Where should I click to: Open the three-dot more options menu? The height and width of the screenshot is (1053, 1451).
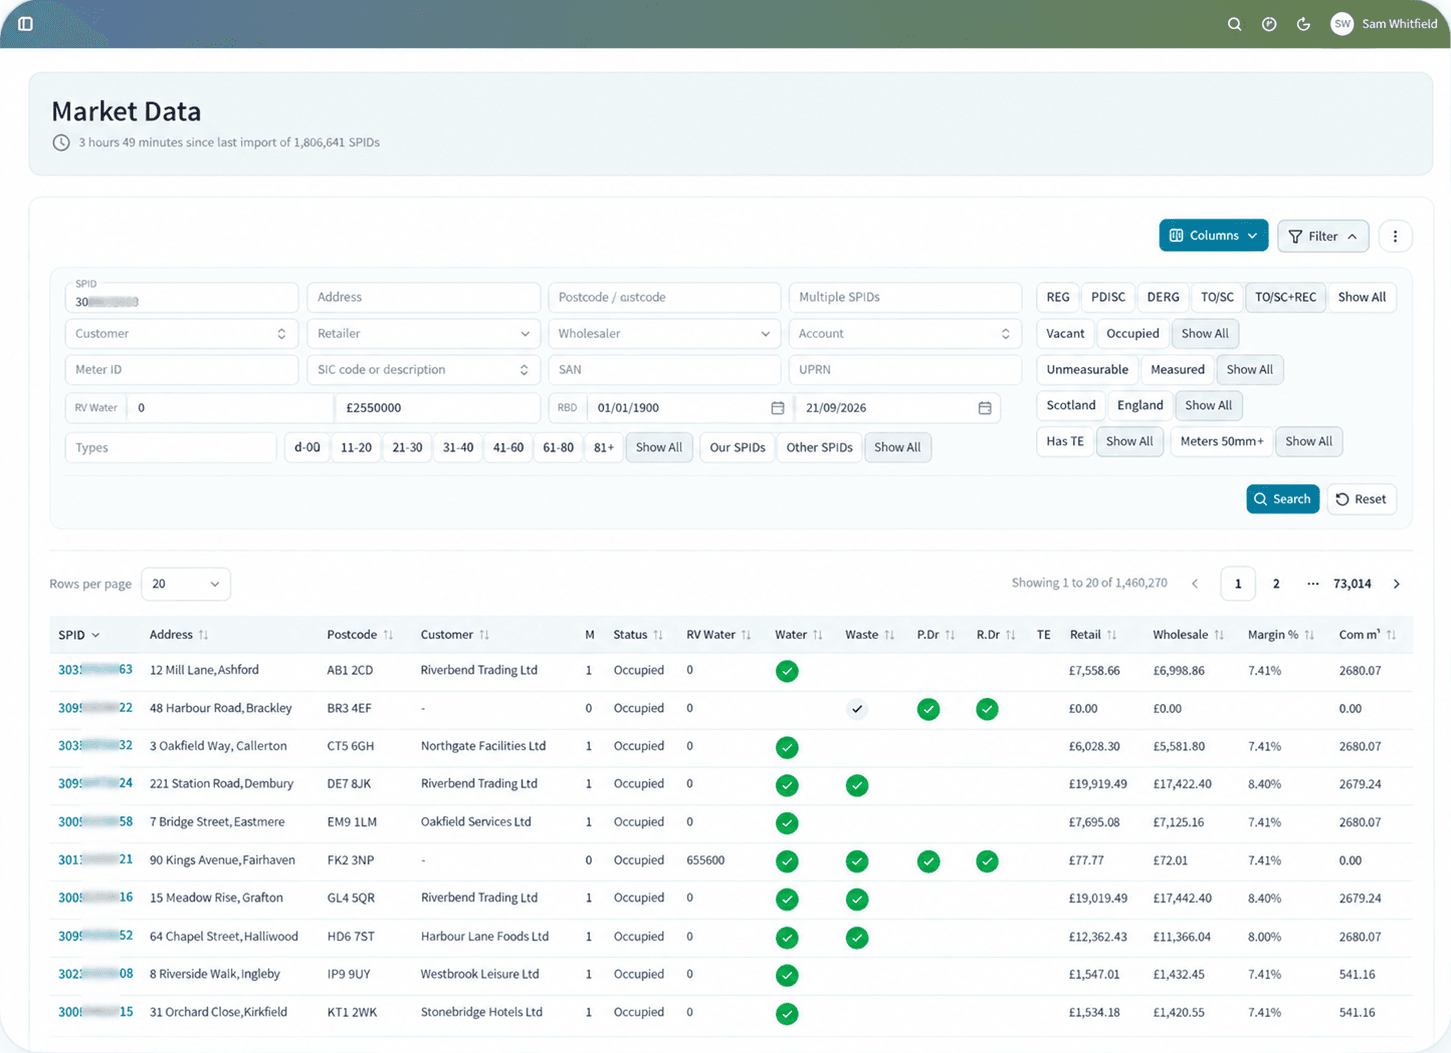point(1395,236)
